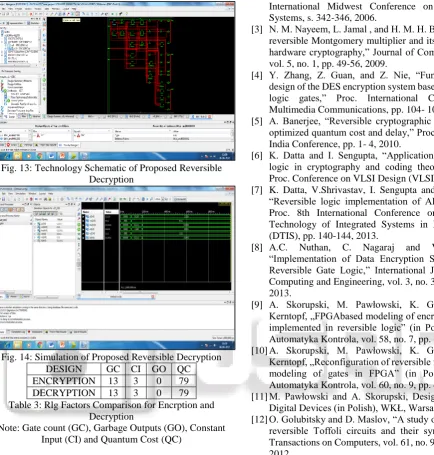Viewport: 434px width, 455px height.
Task: Click the QC value 79 in ENCRYPTION row
Action: (x=184, y=381)
